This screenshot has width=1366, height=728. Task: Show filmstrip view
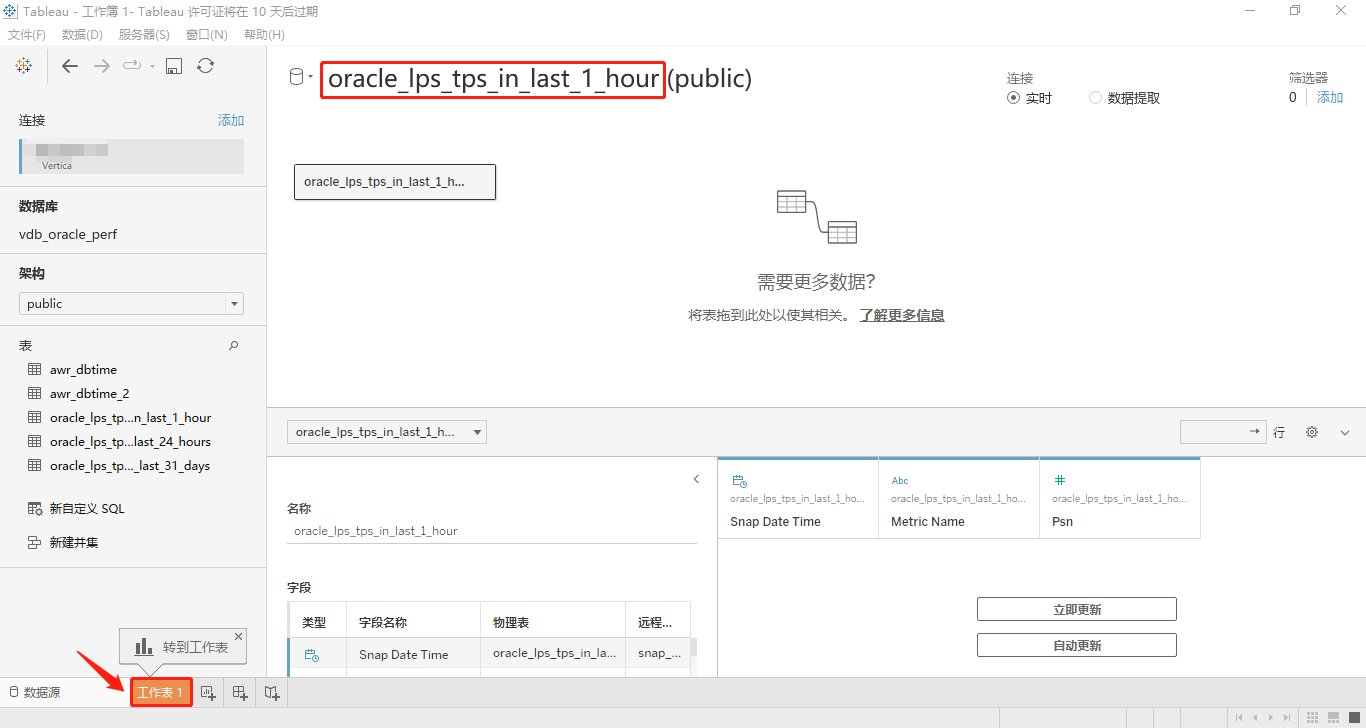(x=1333, y=717)
